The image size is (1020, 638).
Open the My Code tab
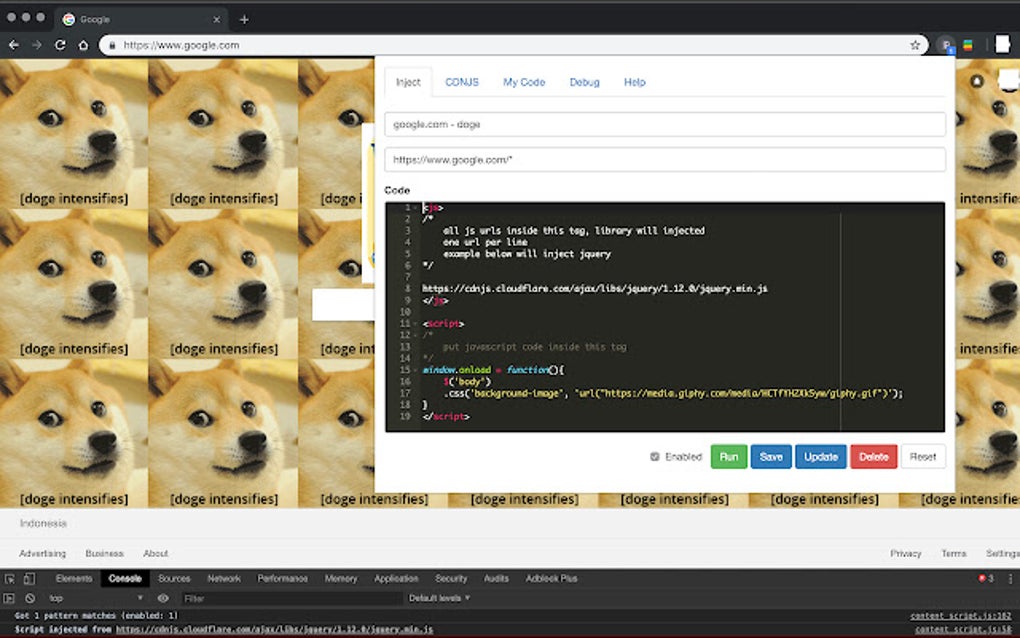tap(524, 82)
